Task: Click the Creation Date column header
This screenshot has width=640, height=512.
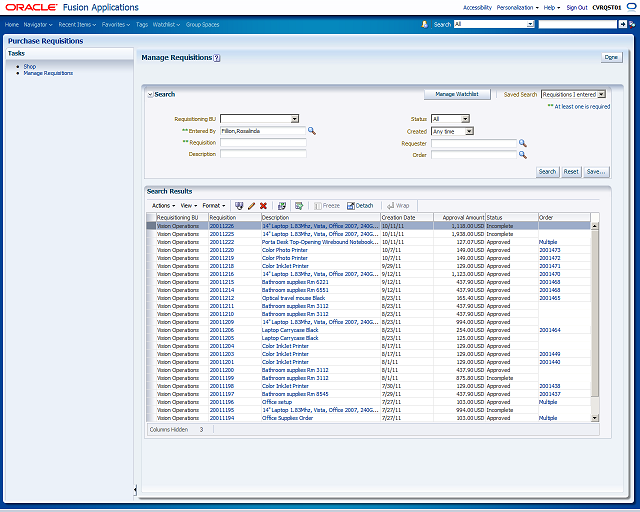Action: (x=407, y=218)
